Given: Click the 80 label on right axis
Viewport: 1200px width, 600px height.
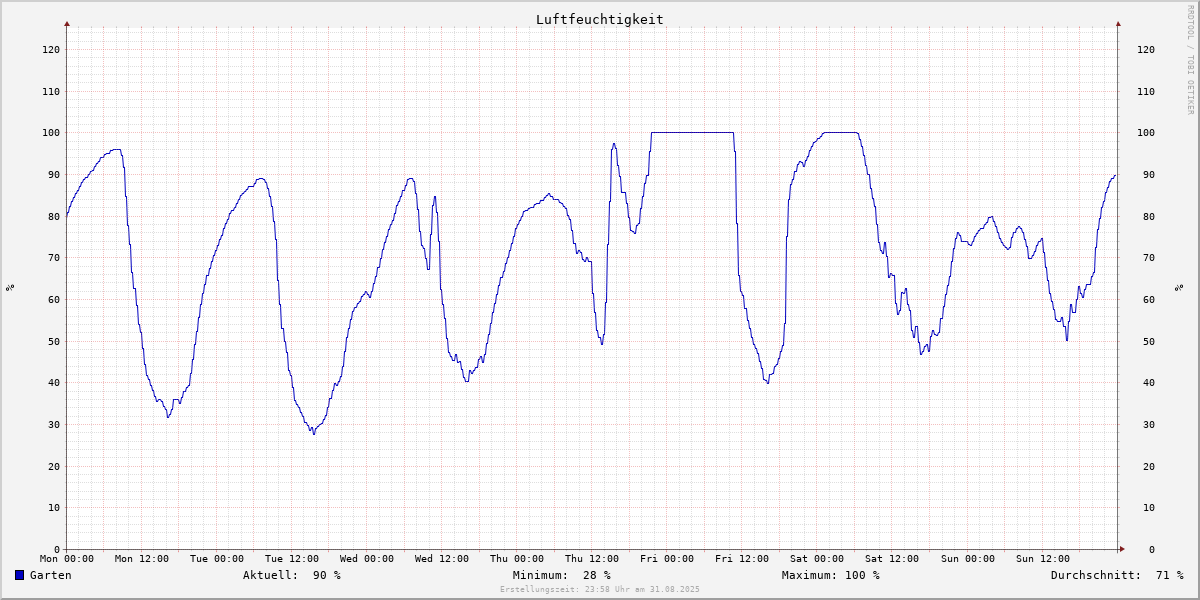Looking at the screenshot, I should click(1150, 216).
